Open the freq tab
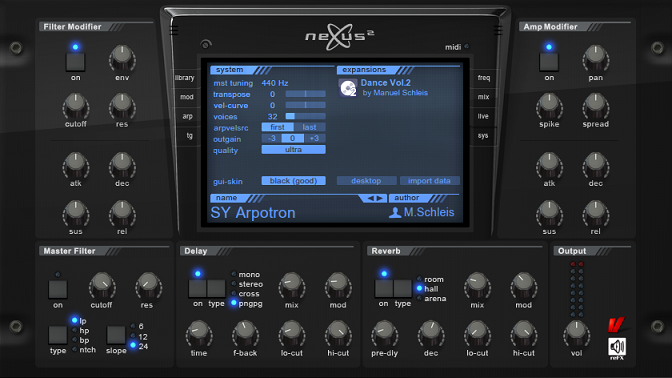Image resolution: width=672 pixels, height=378 pixels. tap(484, 78)
